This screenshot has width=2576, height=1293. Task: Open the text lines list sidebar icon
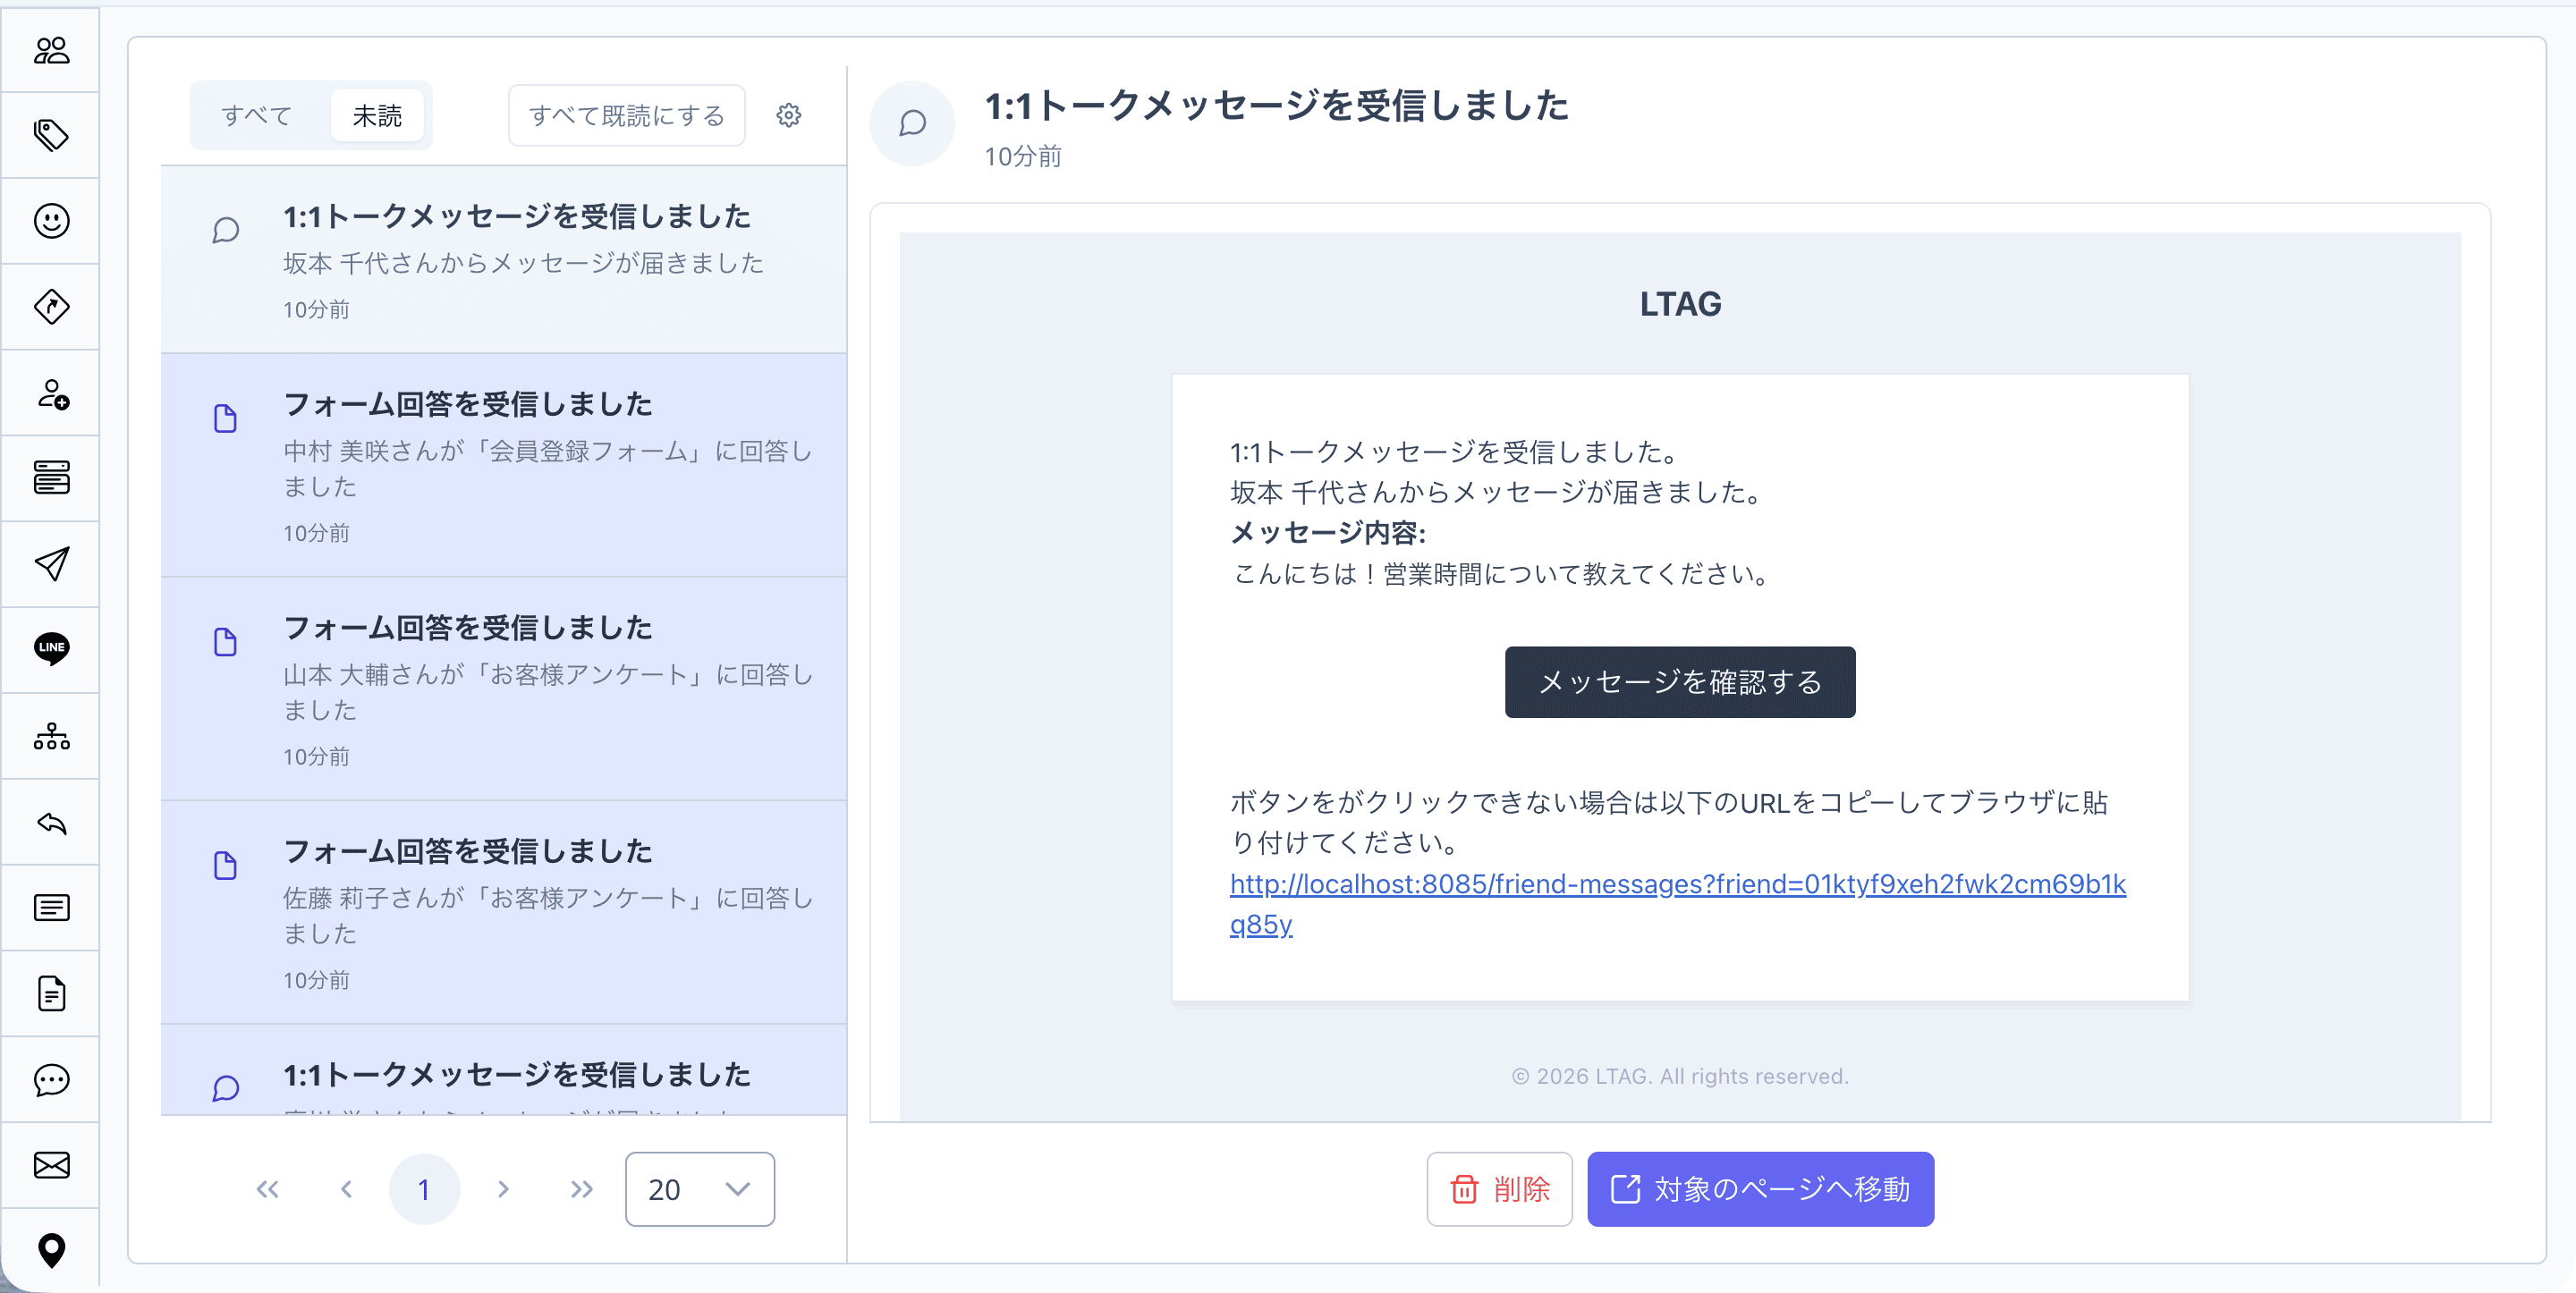click(x=51, y=908)
